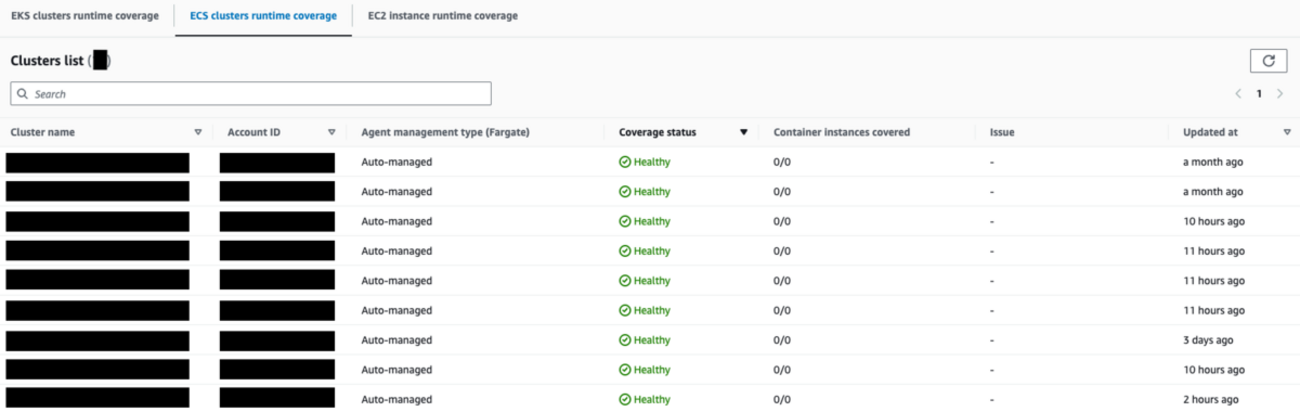Sort by Updated at column arrow
Viewport: 1300px width, 412px height.
click(1287, 132)
